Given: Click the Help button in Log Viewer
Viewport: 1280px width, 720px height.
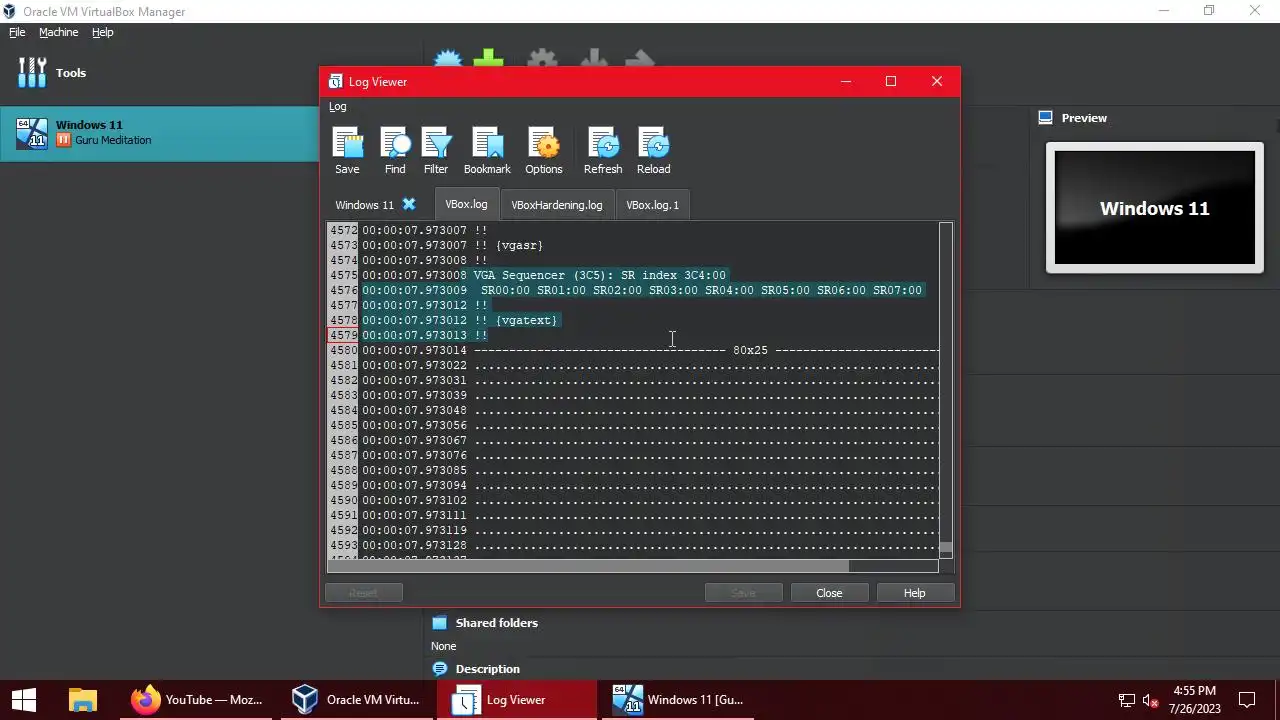Looking at the screenshot, I should (915, 593).
